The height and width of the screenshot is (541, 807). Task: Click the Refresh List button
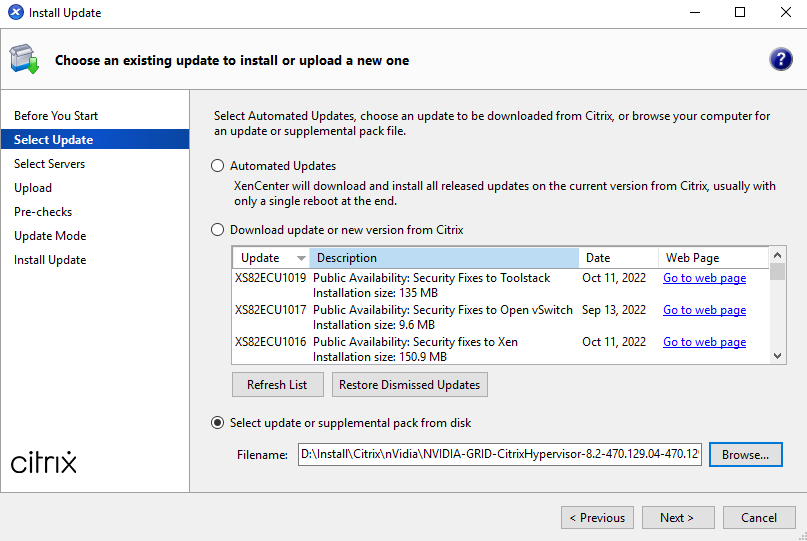pos(277,385)
